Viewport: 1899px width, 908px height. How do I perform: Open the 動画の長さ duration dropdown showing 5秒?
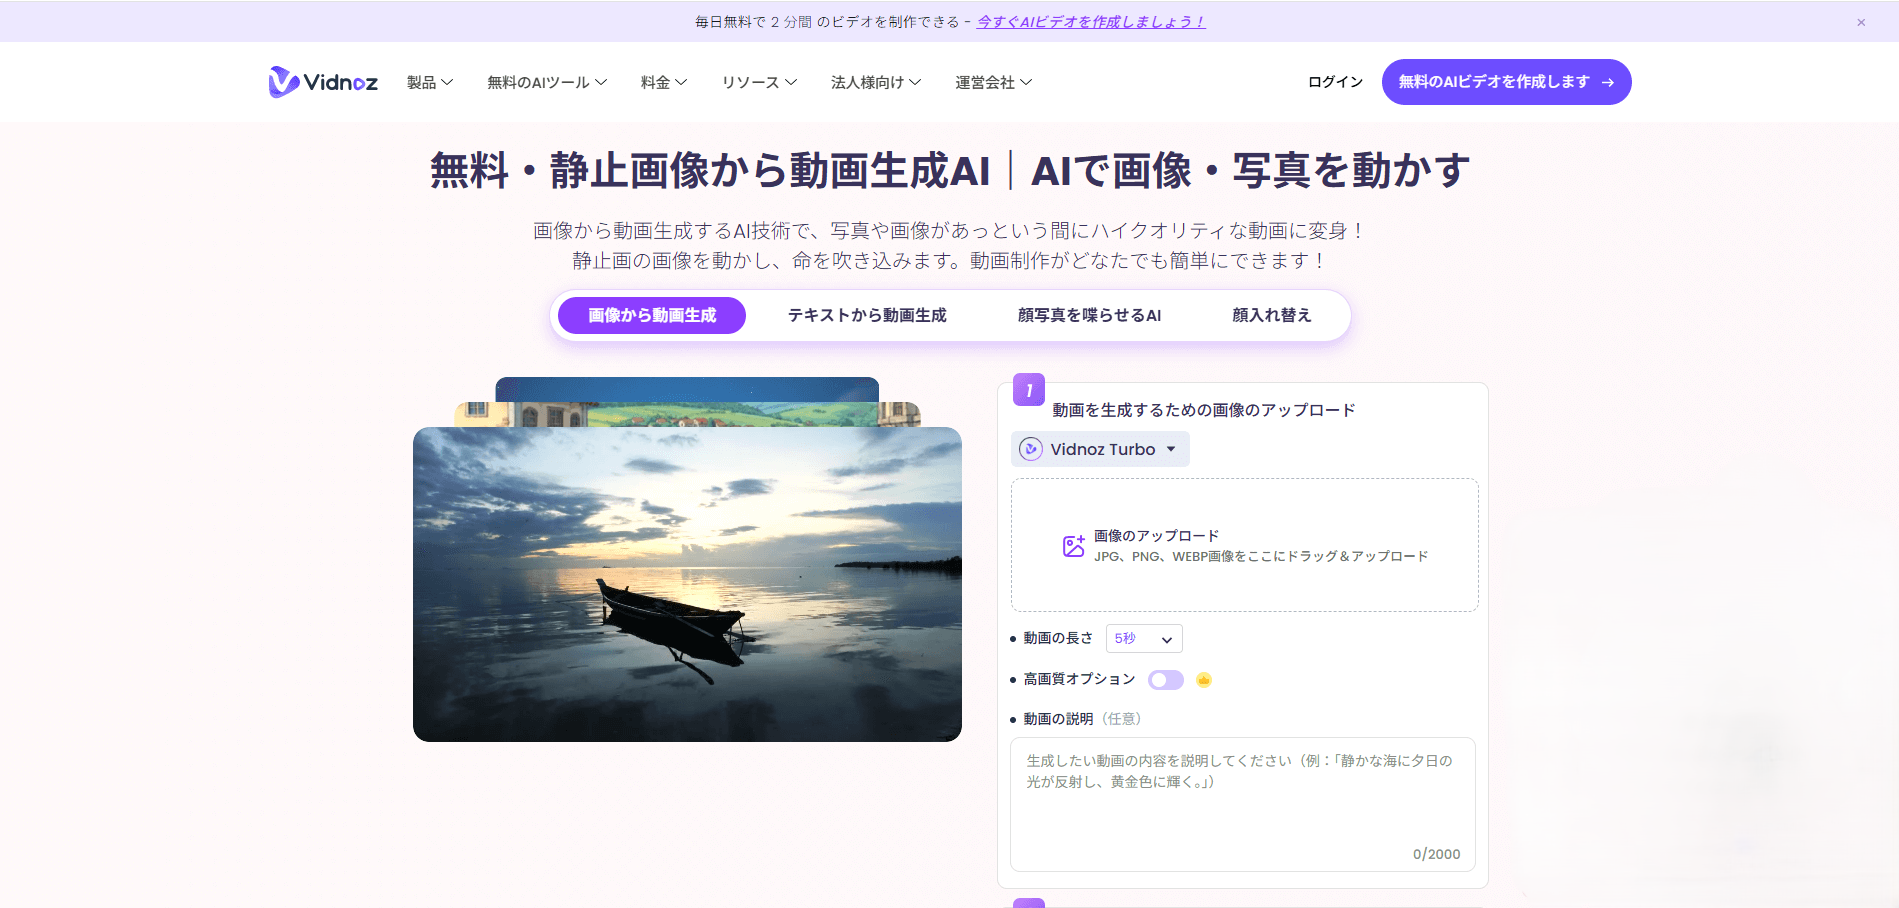click(x=1143, y=637)
